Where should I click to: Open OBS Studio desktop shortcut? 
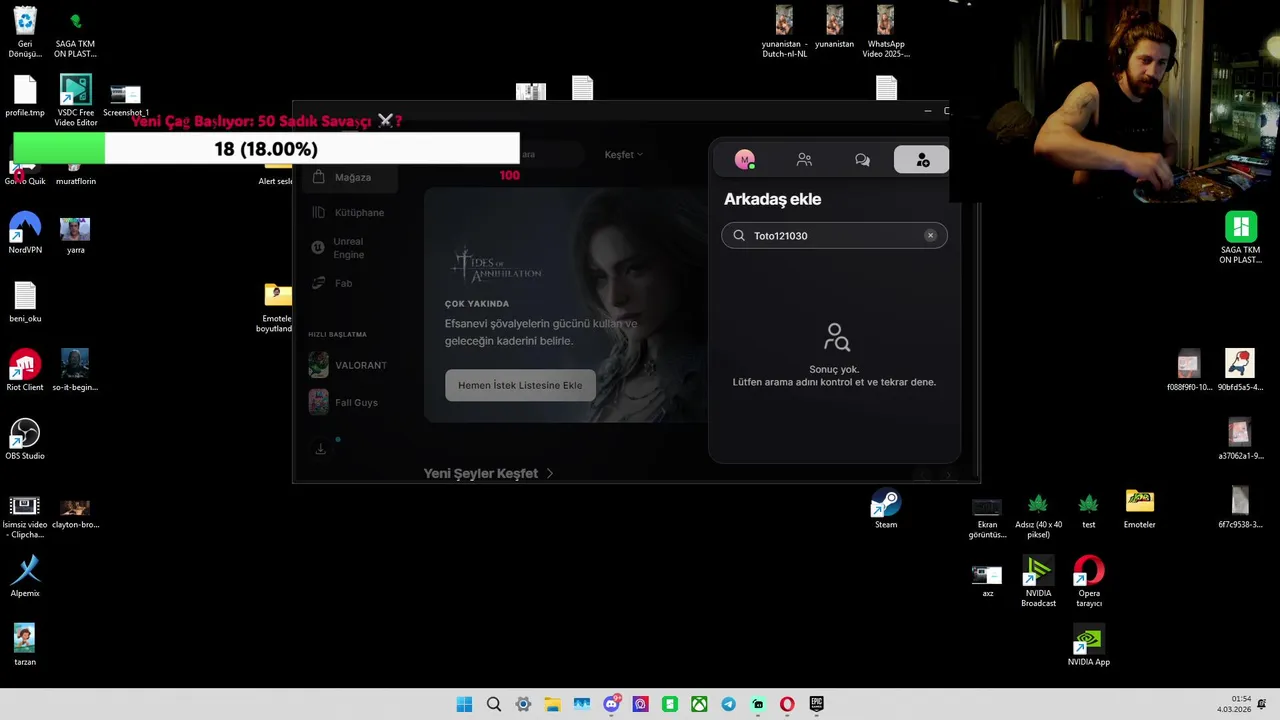coord(25,439)
